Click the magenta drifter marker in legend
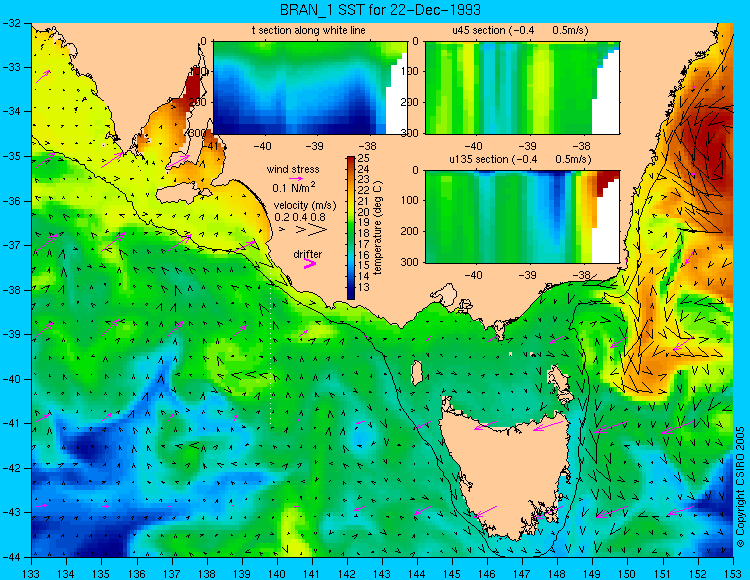 (x=310, y=264)
